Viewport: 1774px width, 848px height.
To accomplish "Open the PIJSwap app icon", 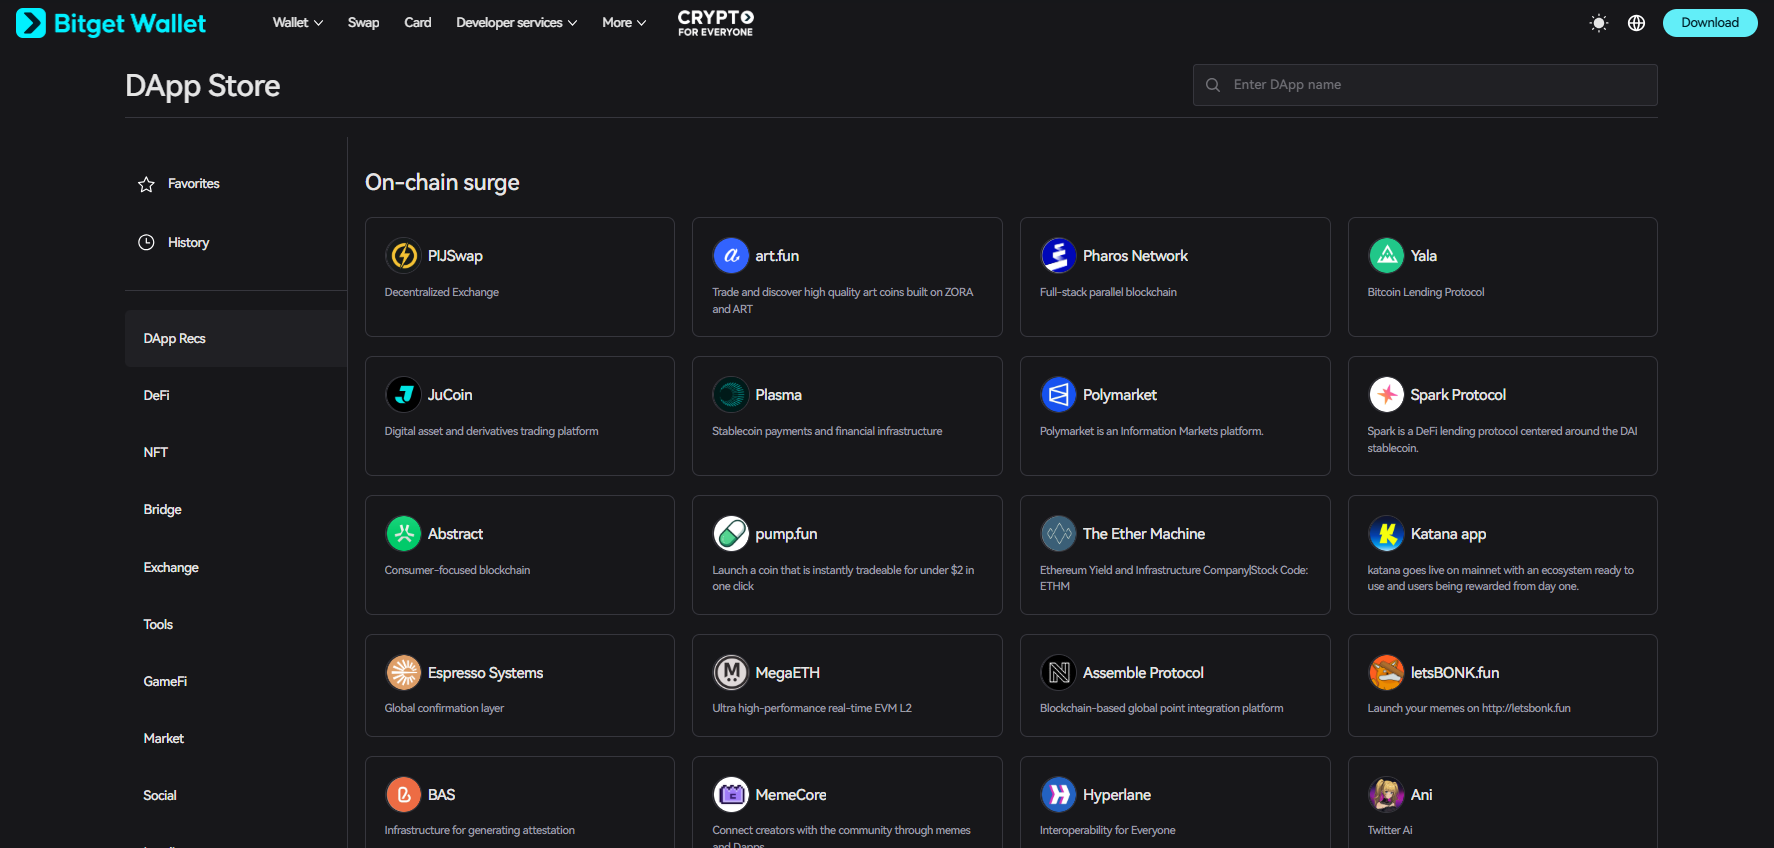I will point(403,256).
